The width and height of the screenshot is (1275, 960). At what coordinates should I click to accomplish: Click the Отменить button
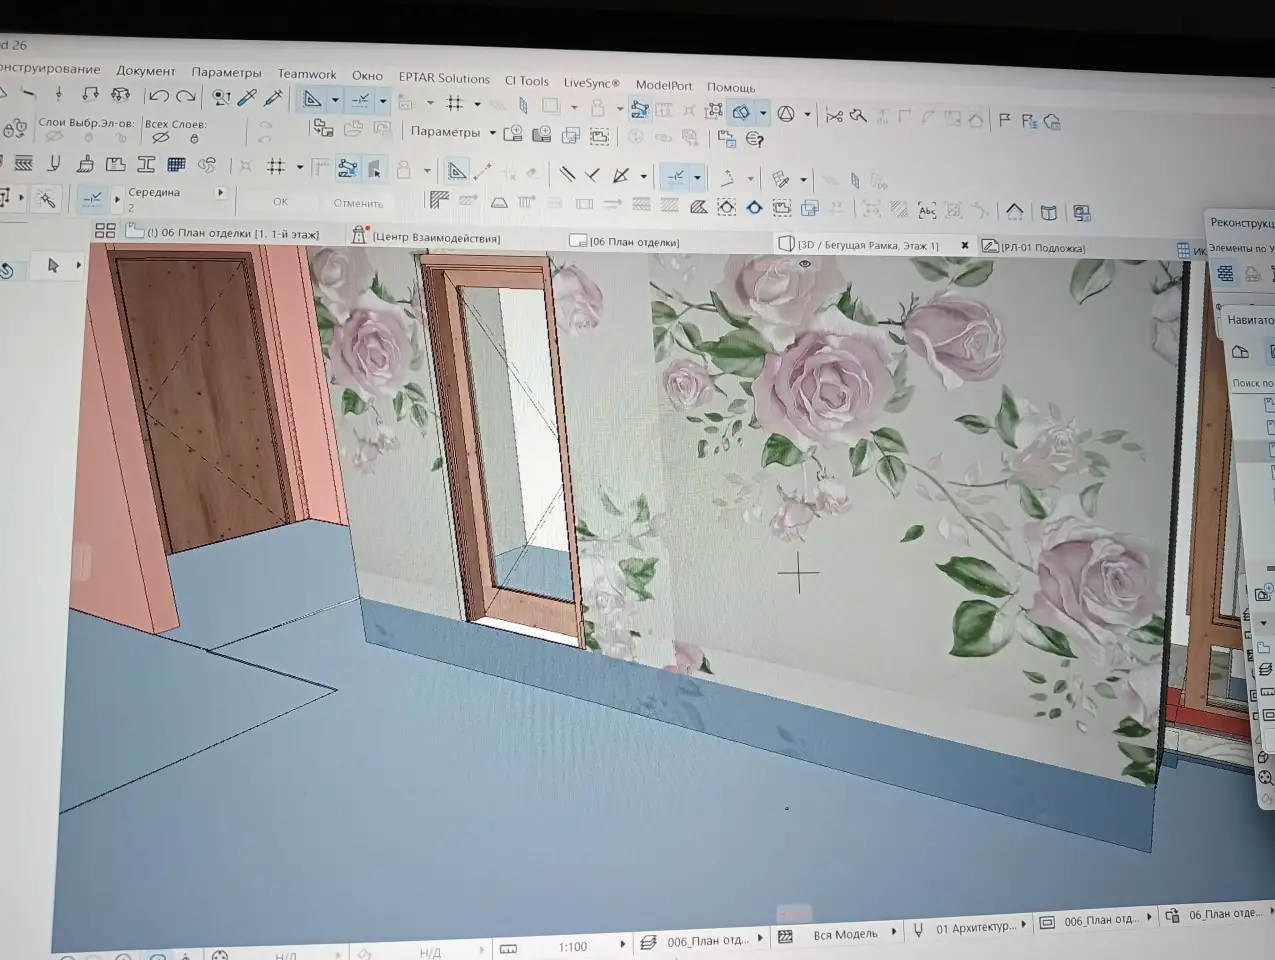point(358,203)
